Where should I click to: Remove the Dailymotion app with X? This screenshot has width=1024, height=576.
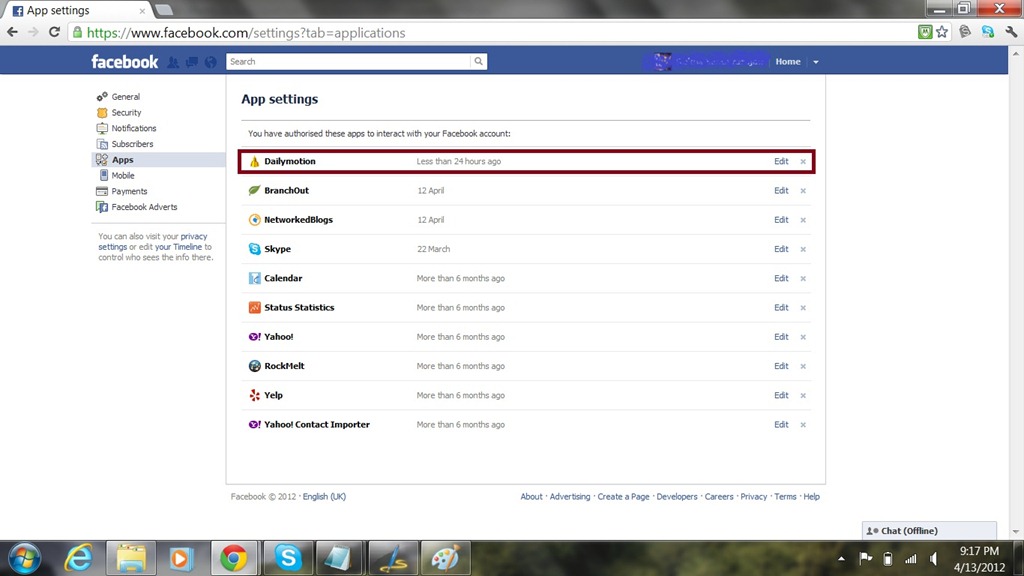tap(803, 162)
